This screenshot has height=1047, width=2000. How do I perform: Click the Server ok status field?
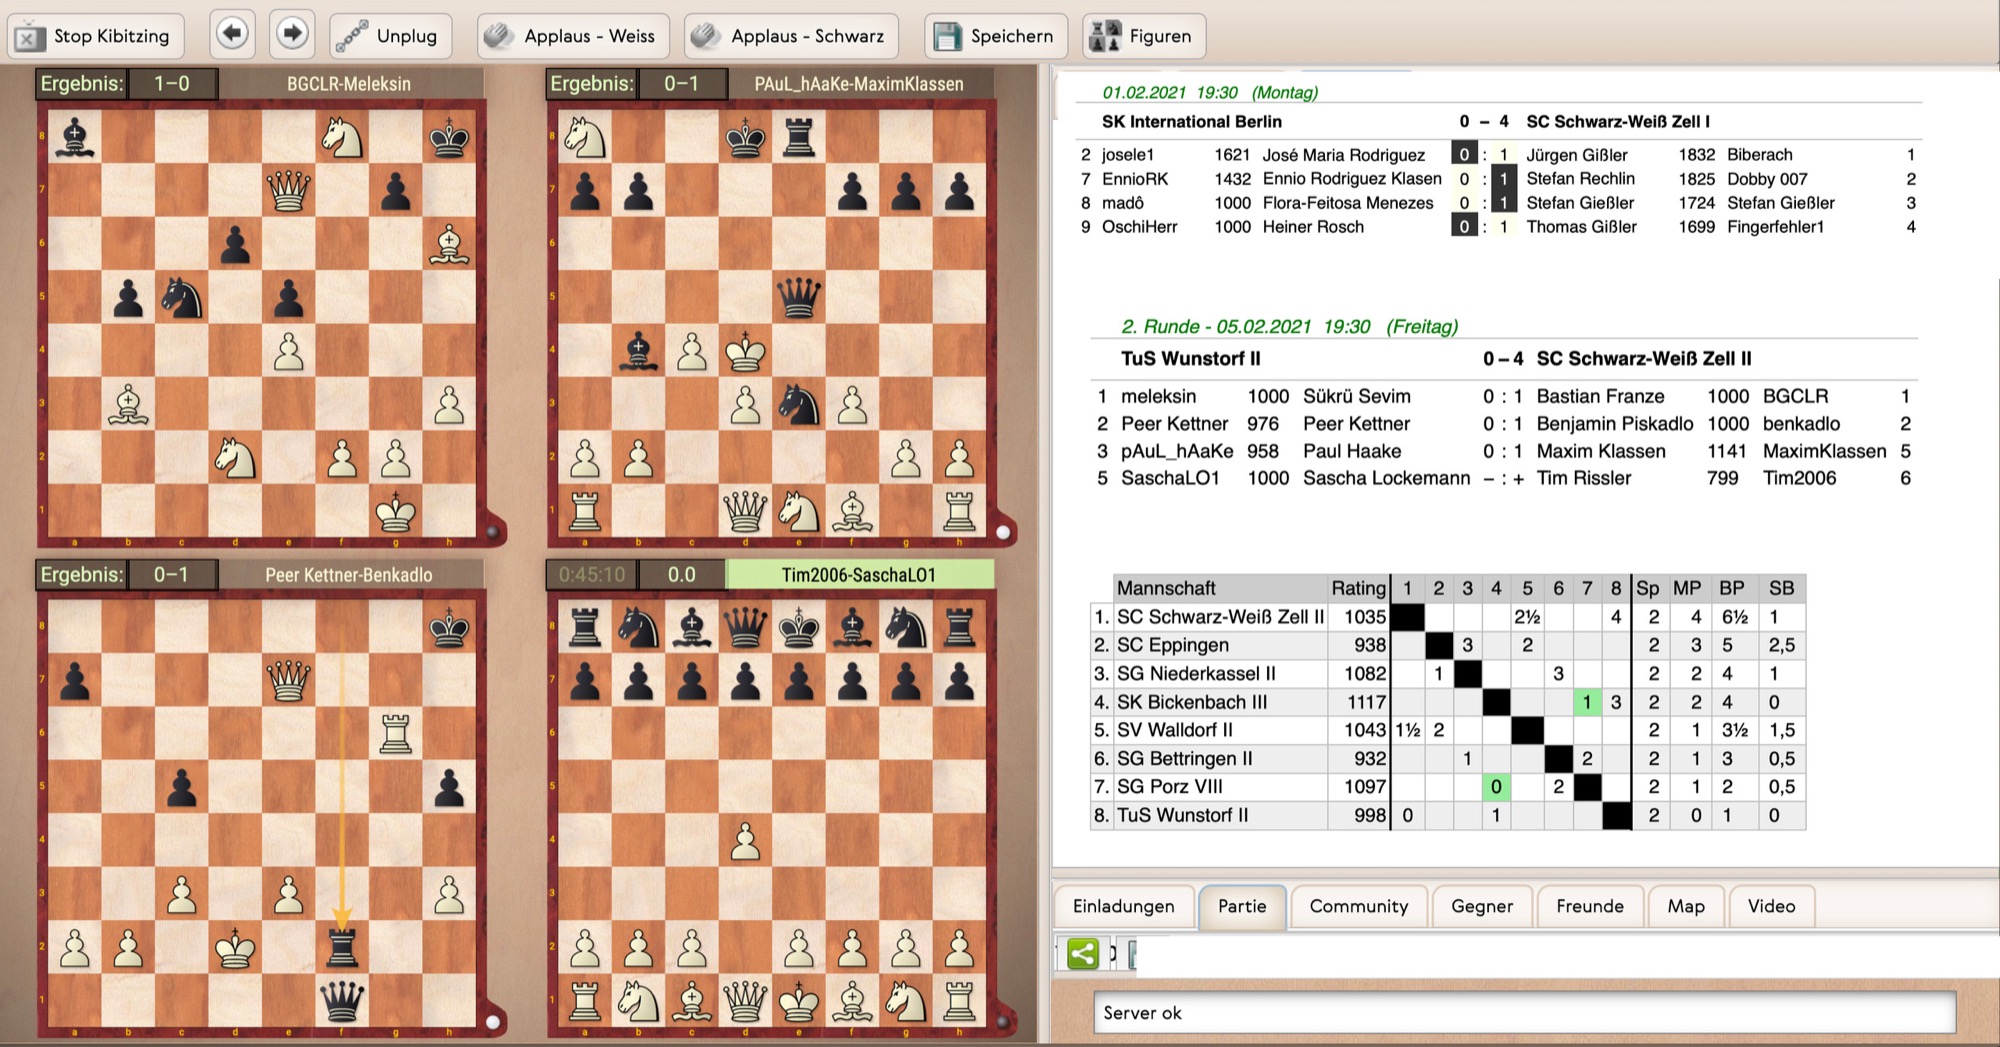point(1524,1013)
